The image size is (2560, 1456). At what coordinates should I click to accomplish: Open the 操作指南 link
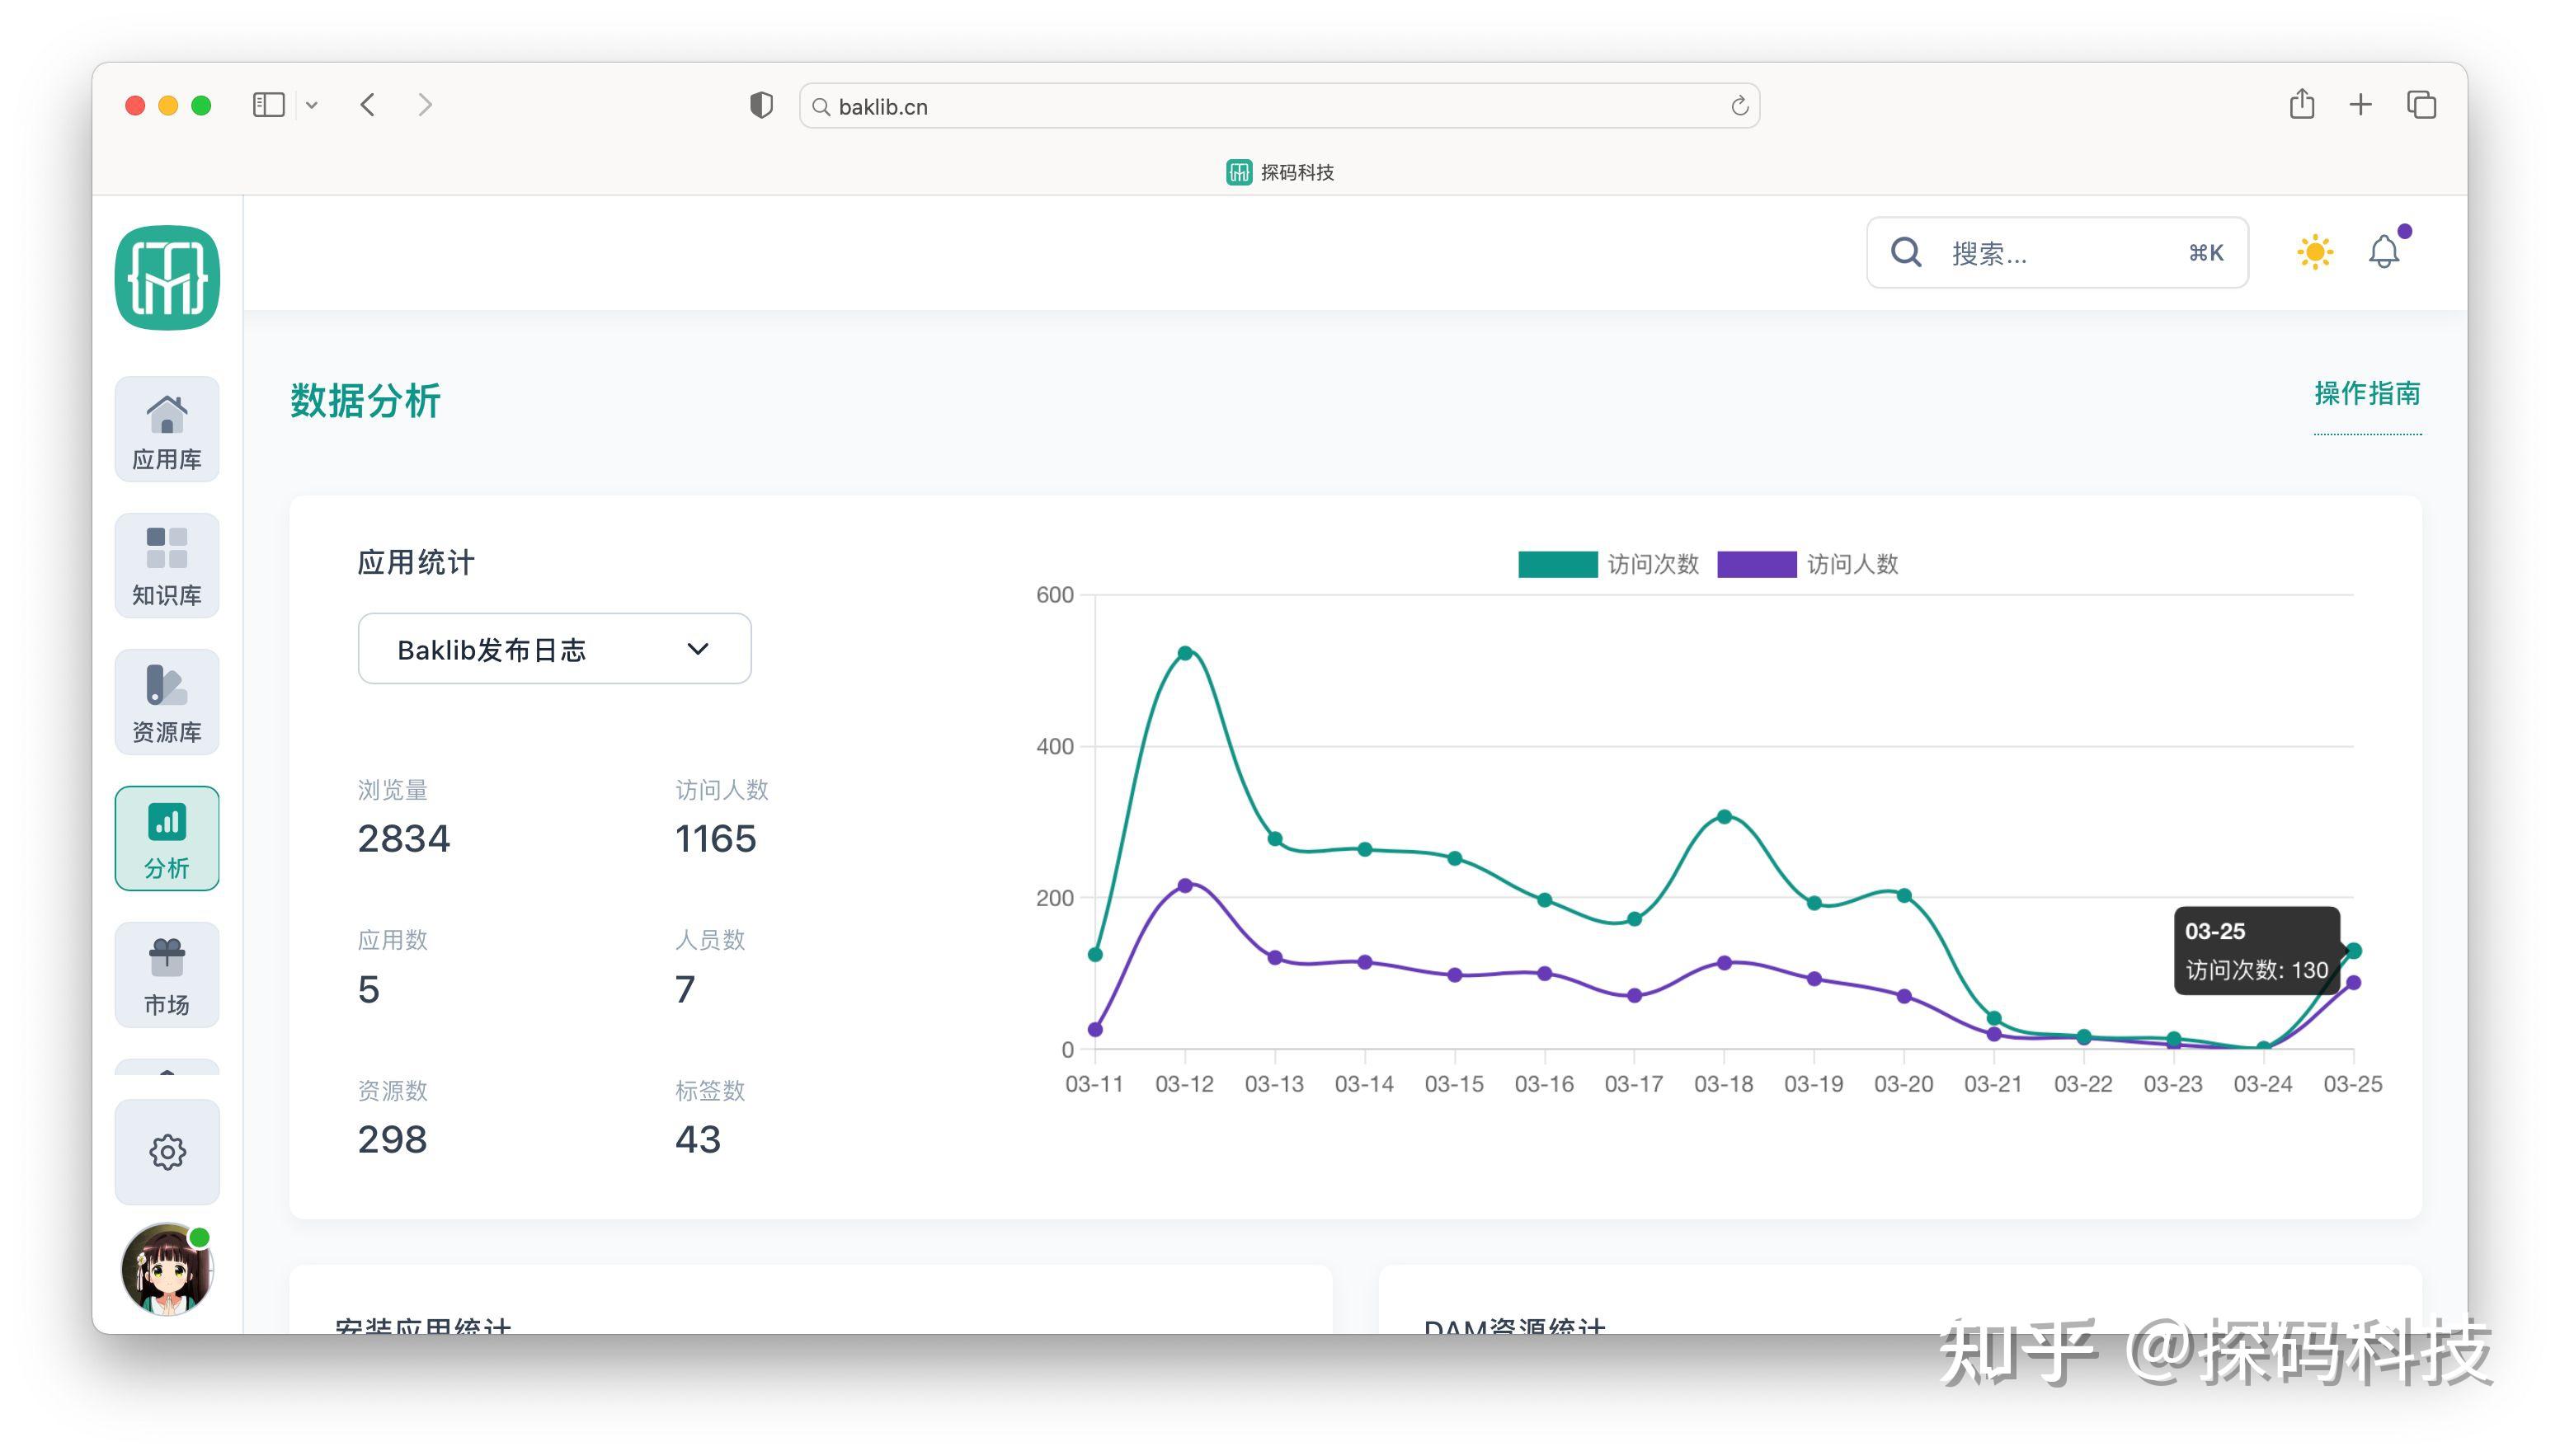click(x=2366, y=394)
